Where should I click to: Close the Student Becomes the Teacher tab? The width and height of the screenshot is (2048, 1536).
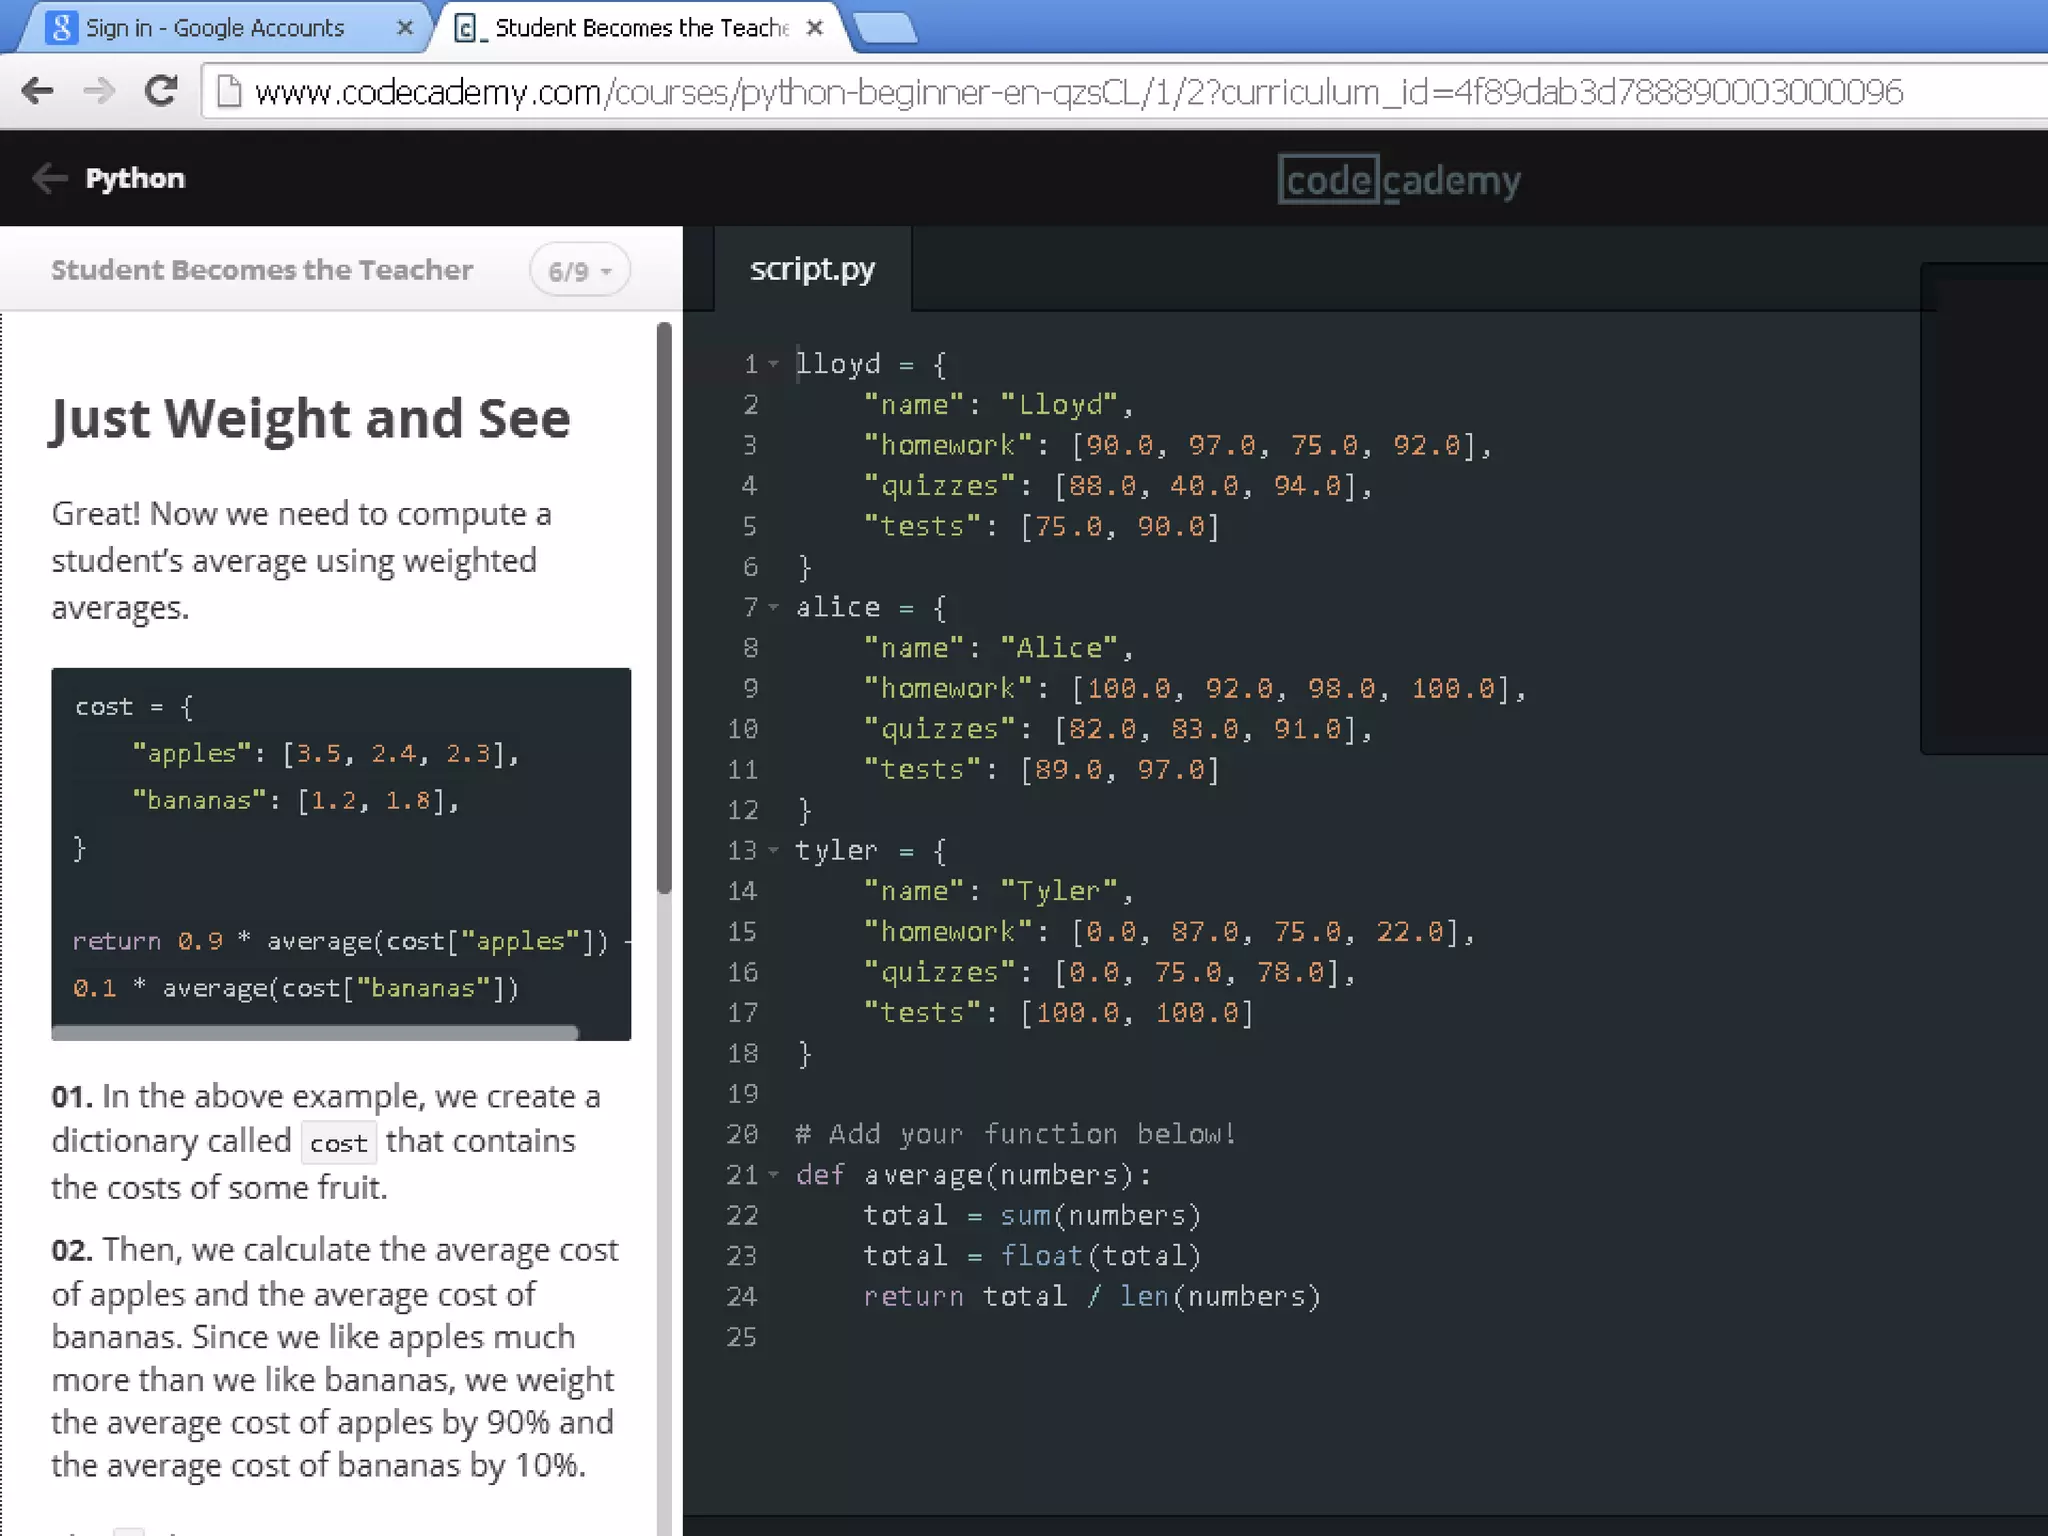(x=815, y=28)
